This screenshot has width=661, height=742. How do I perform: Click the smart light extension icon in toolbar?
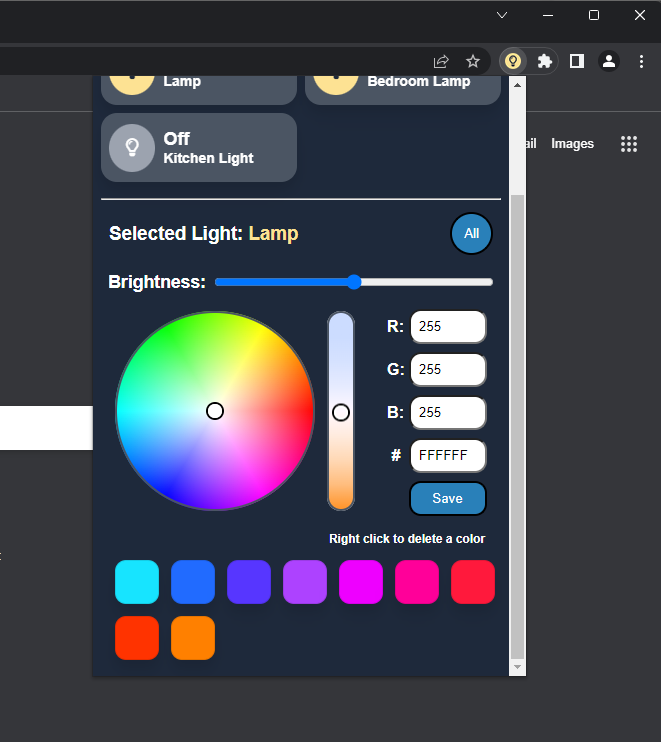pos(513,61)
